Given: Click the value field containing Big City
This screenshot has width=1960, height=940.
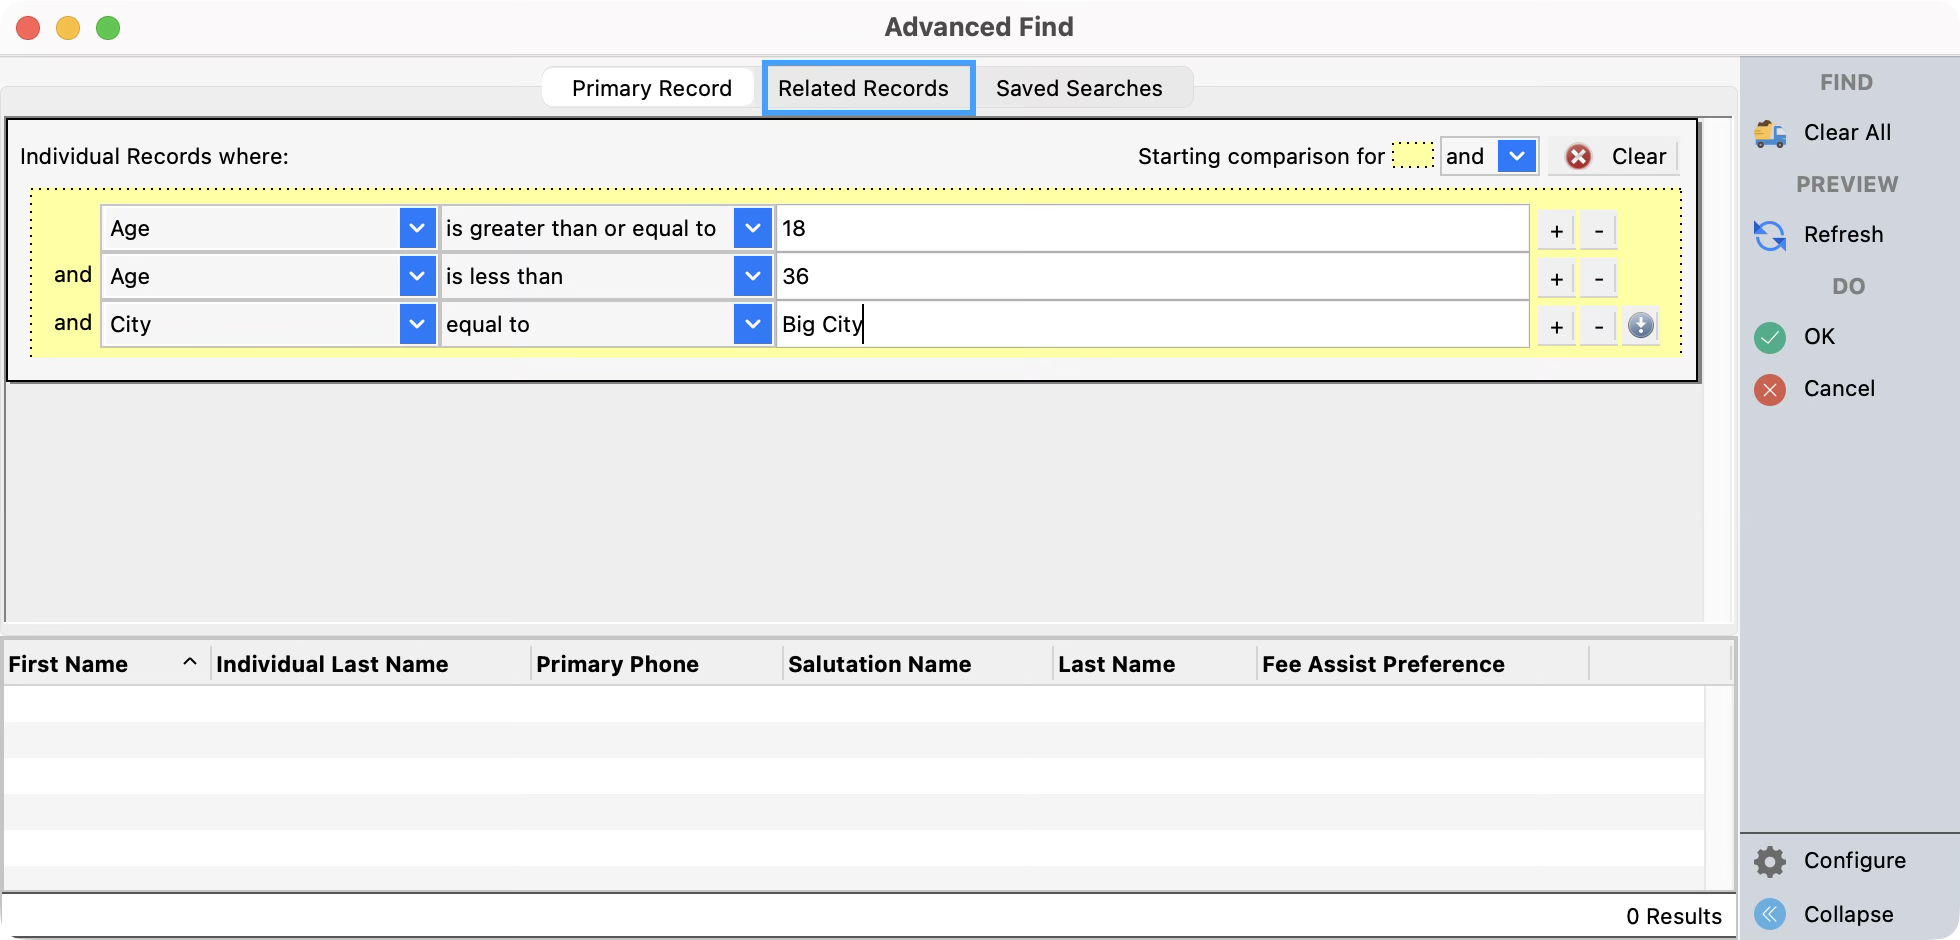Looking at the screenshot, I should pyautogui.click(x=1153, y=324).
